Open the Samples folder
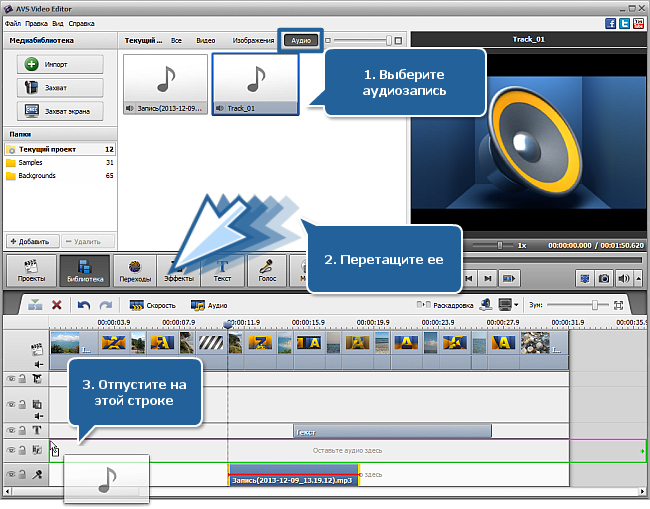Viewport: 650px width, 509px height. 60,162
